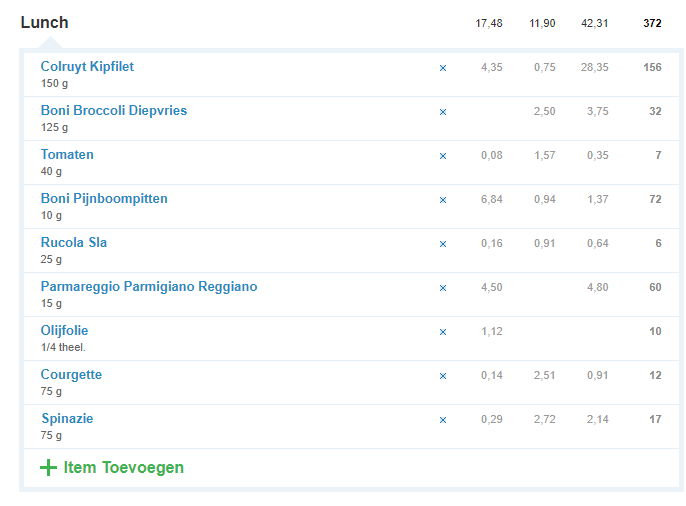The width and height of the screenshot is (686, 506).
Task: Open Boni Broccoli Diepvries details
Action: click(x=113, y=111)
